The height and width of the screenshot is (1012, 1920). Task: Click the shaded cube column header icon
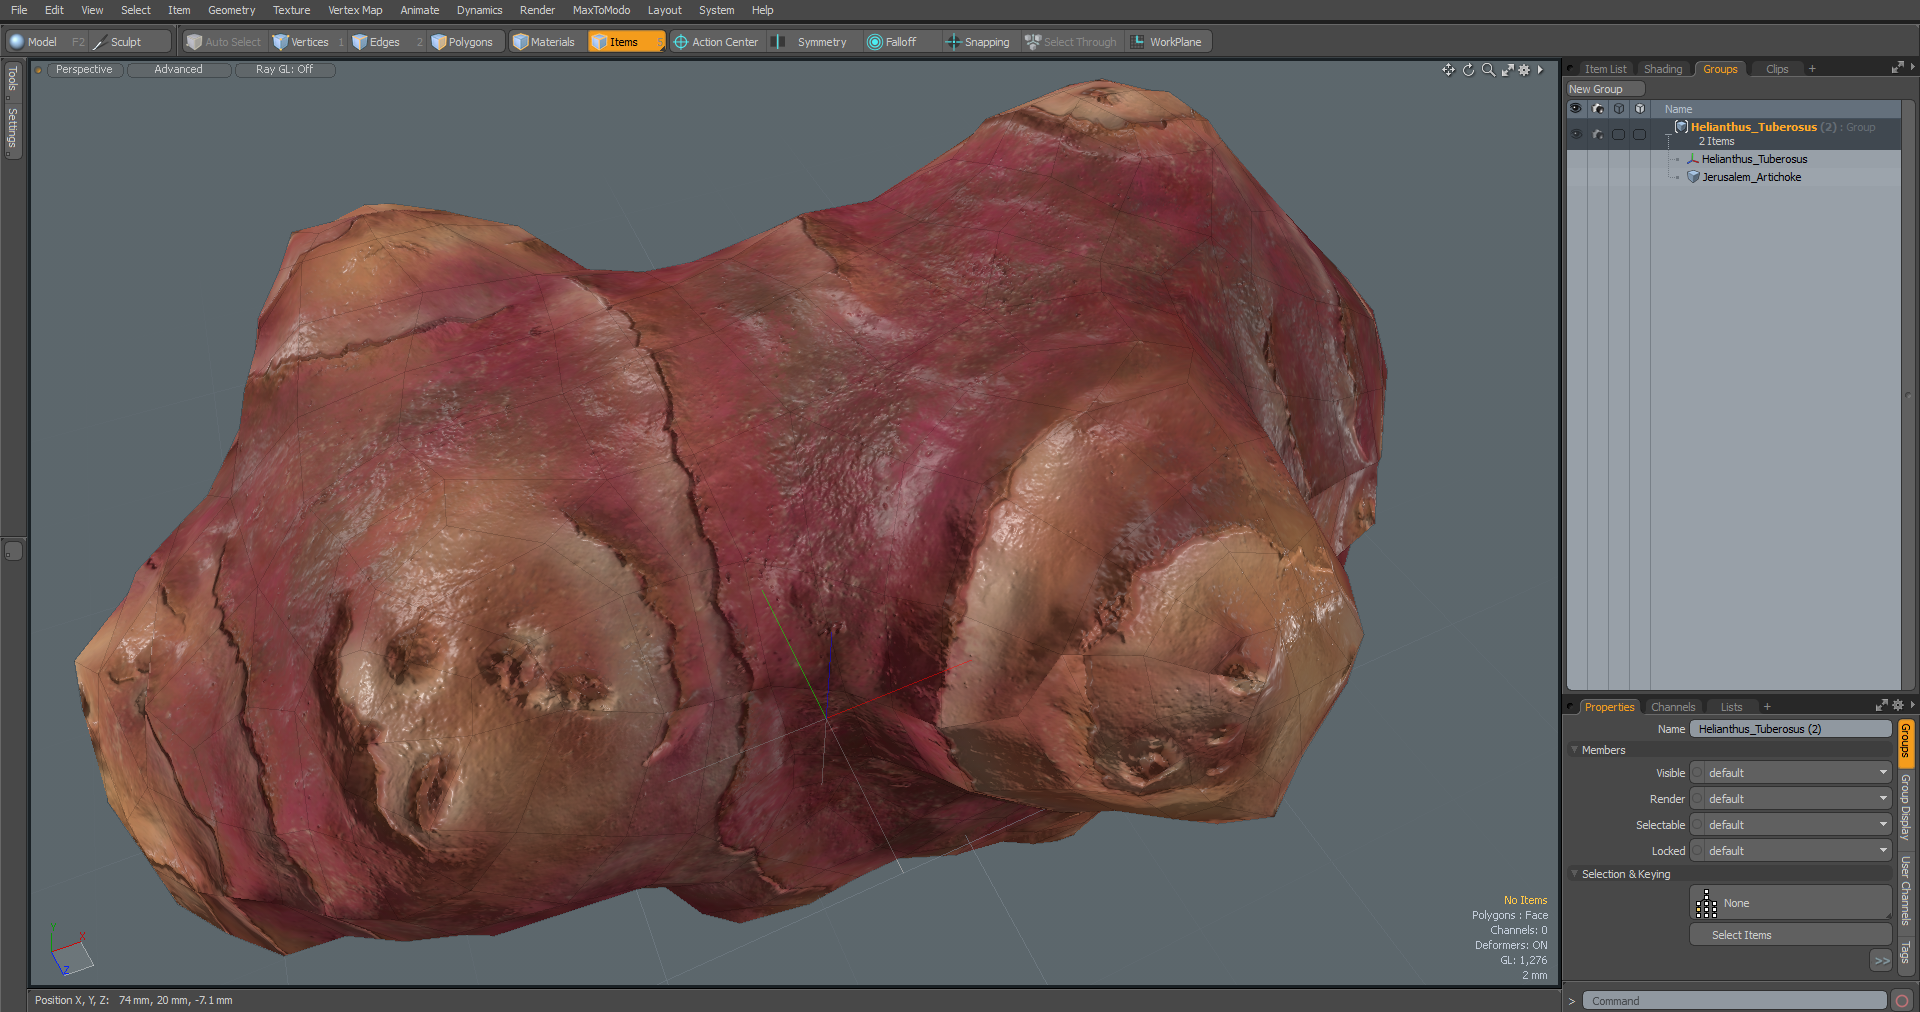click(x=1639, y=109)
